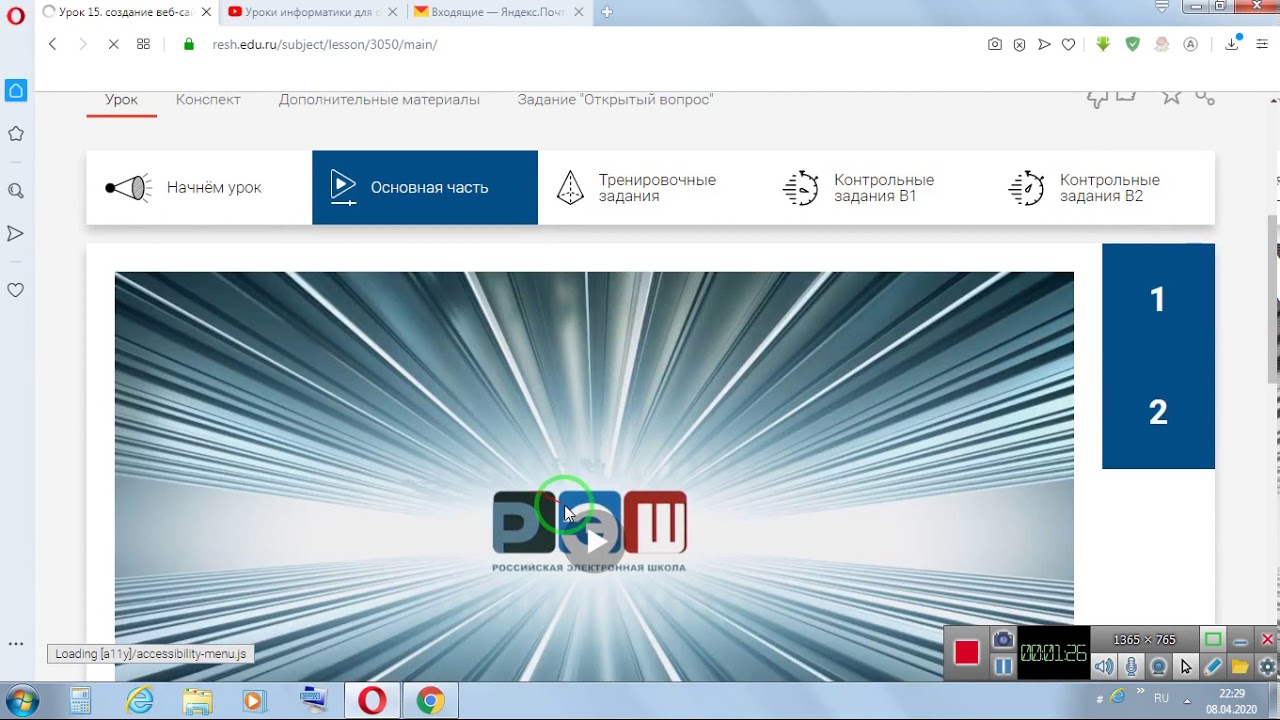Screen dimensions: 1280x720
Task: Switch the RU input language
Action: pos(1161,698)
